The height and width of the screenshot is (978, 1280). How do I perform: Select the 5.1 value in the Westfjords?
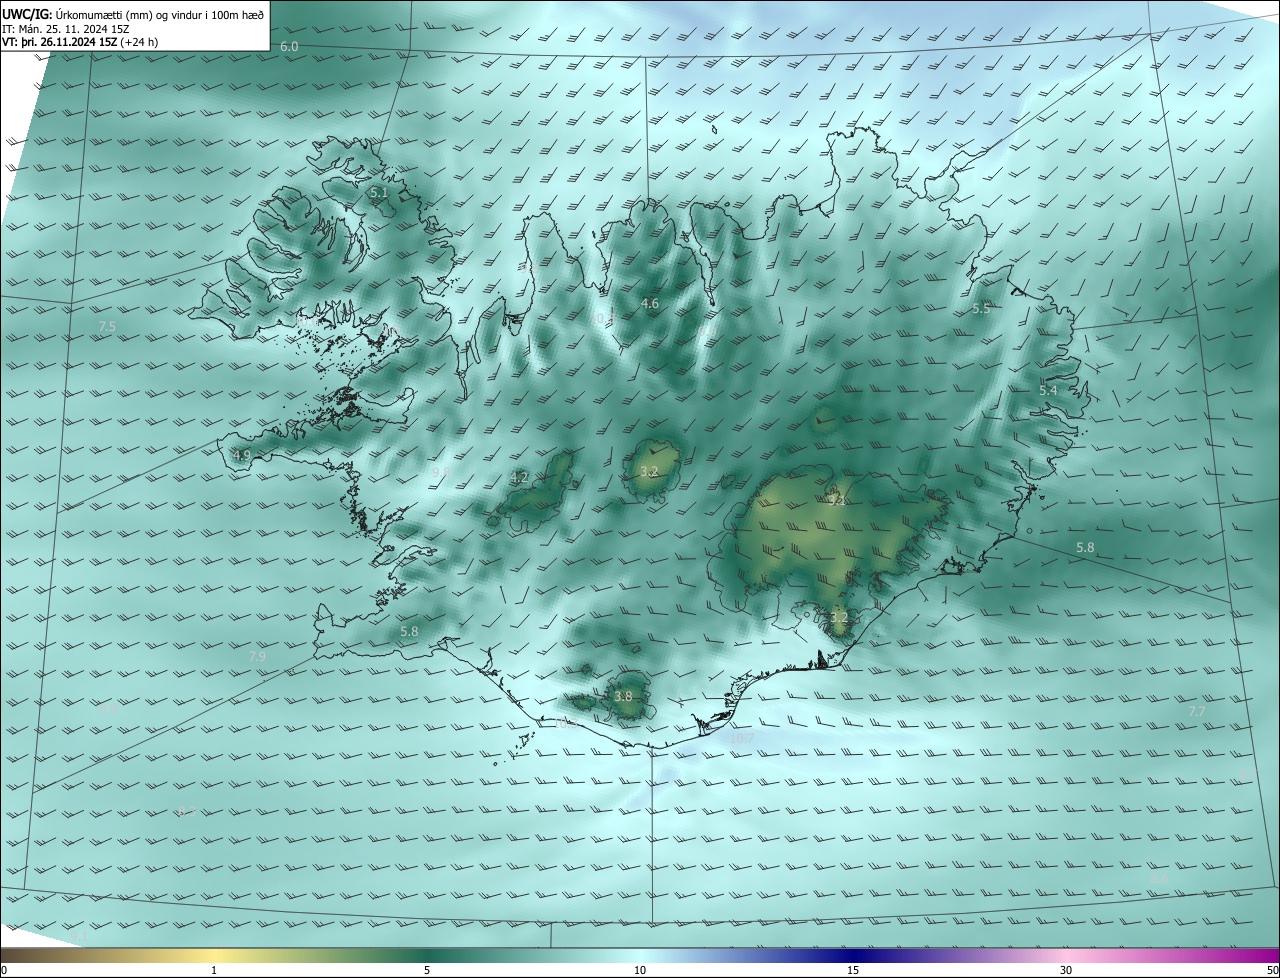(379, 192)
